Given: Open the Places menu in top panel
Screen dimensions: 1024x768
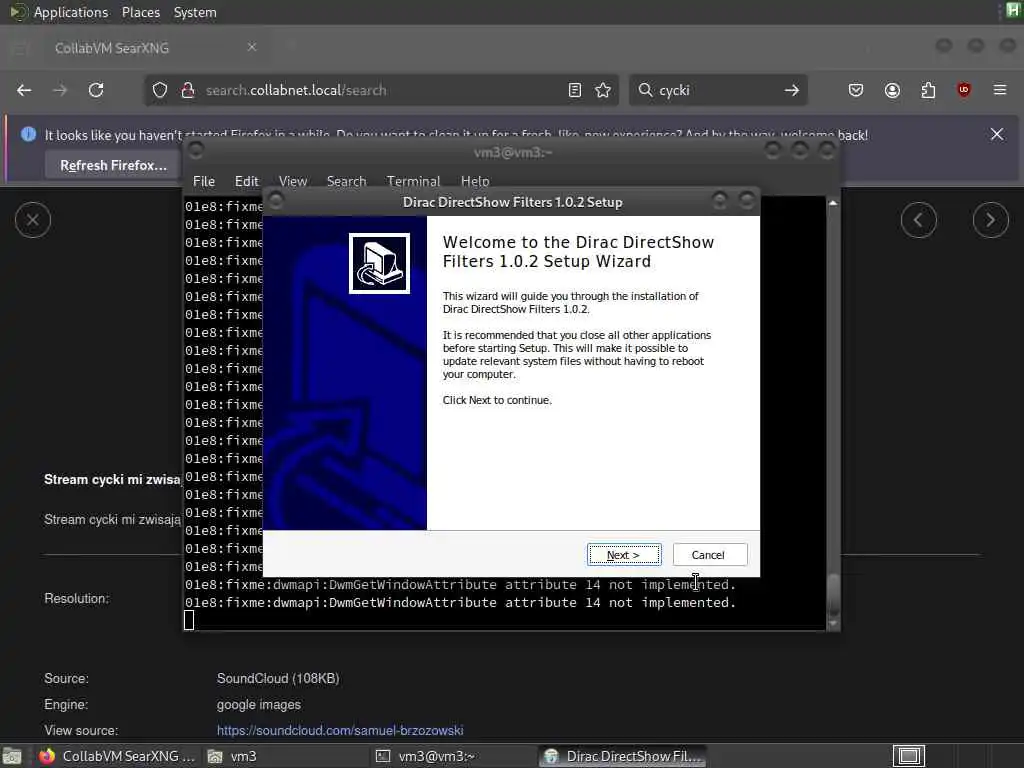Looking at the screenshot, I should [141, 12].
